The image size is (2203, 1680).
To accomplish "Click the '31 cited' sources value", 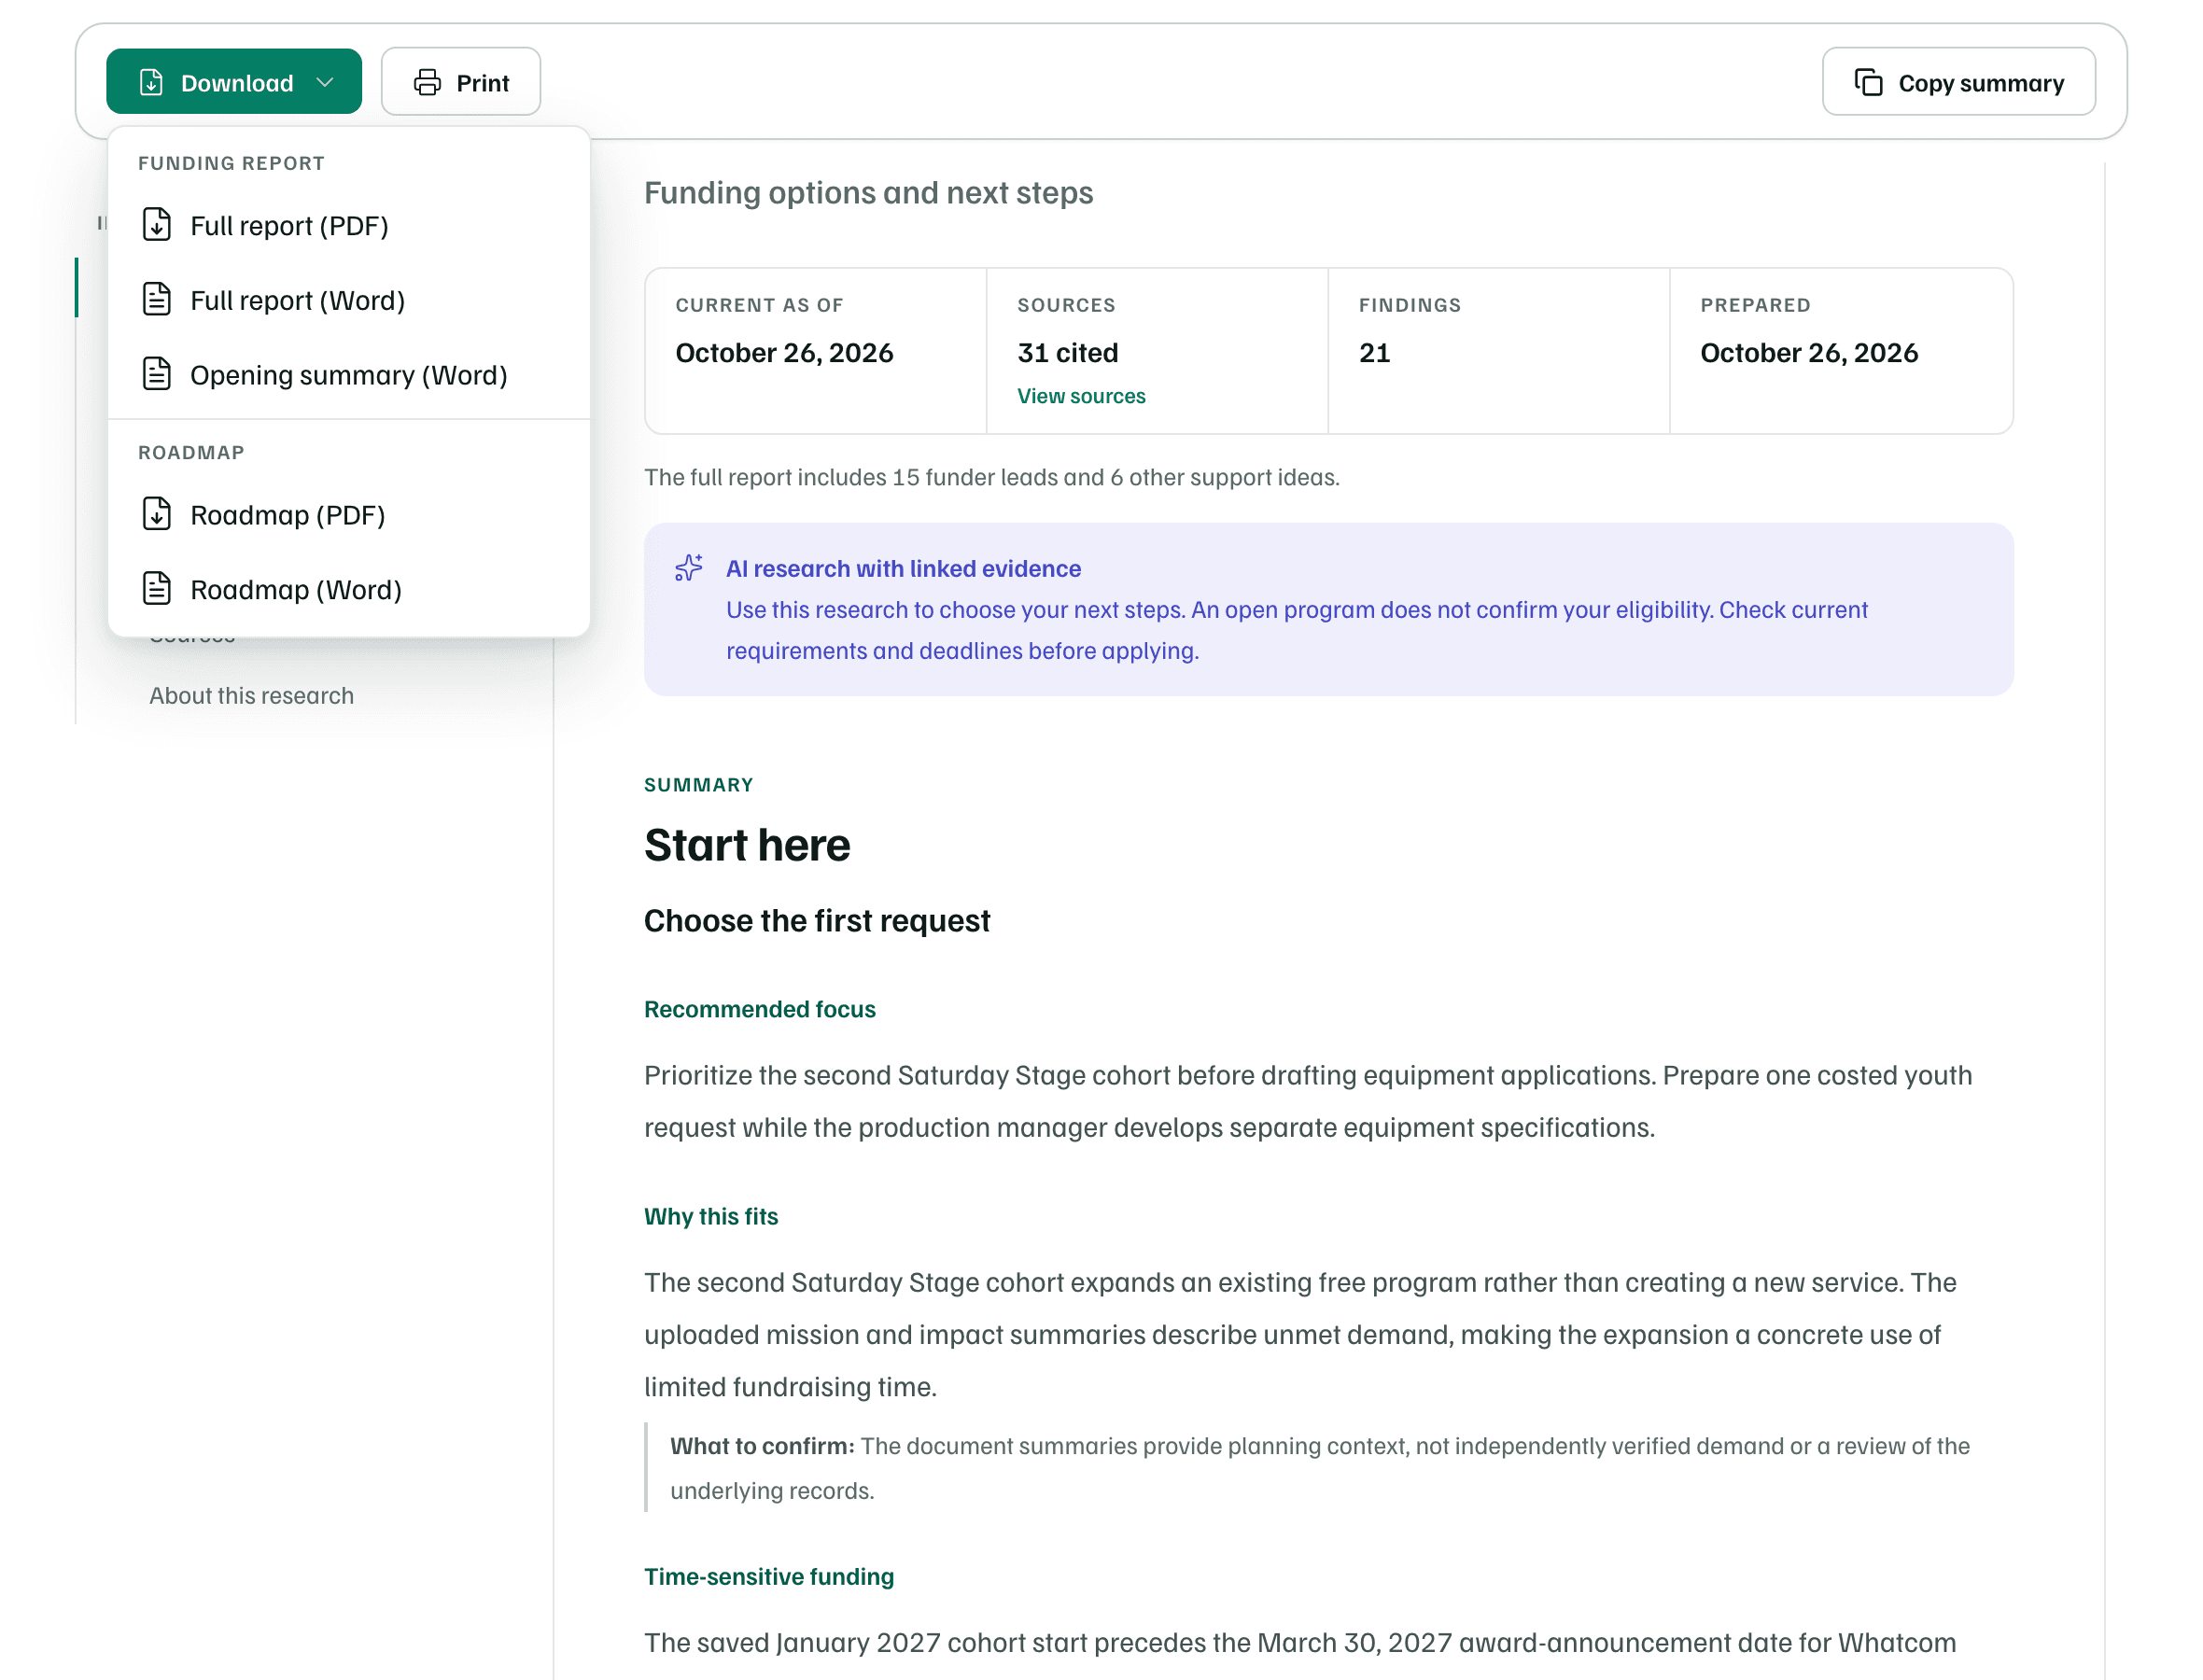I will (1067, 353).
